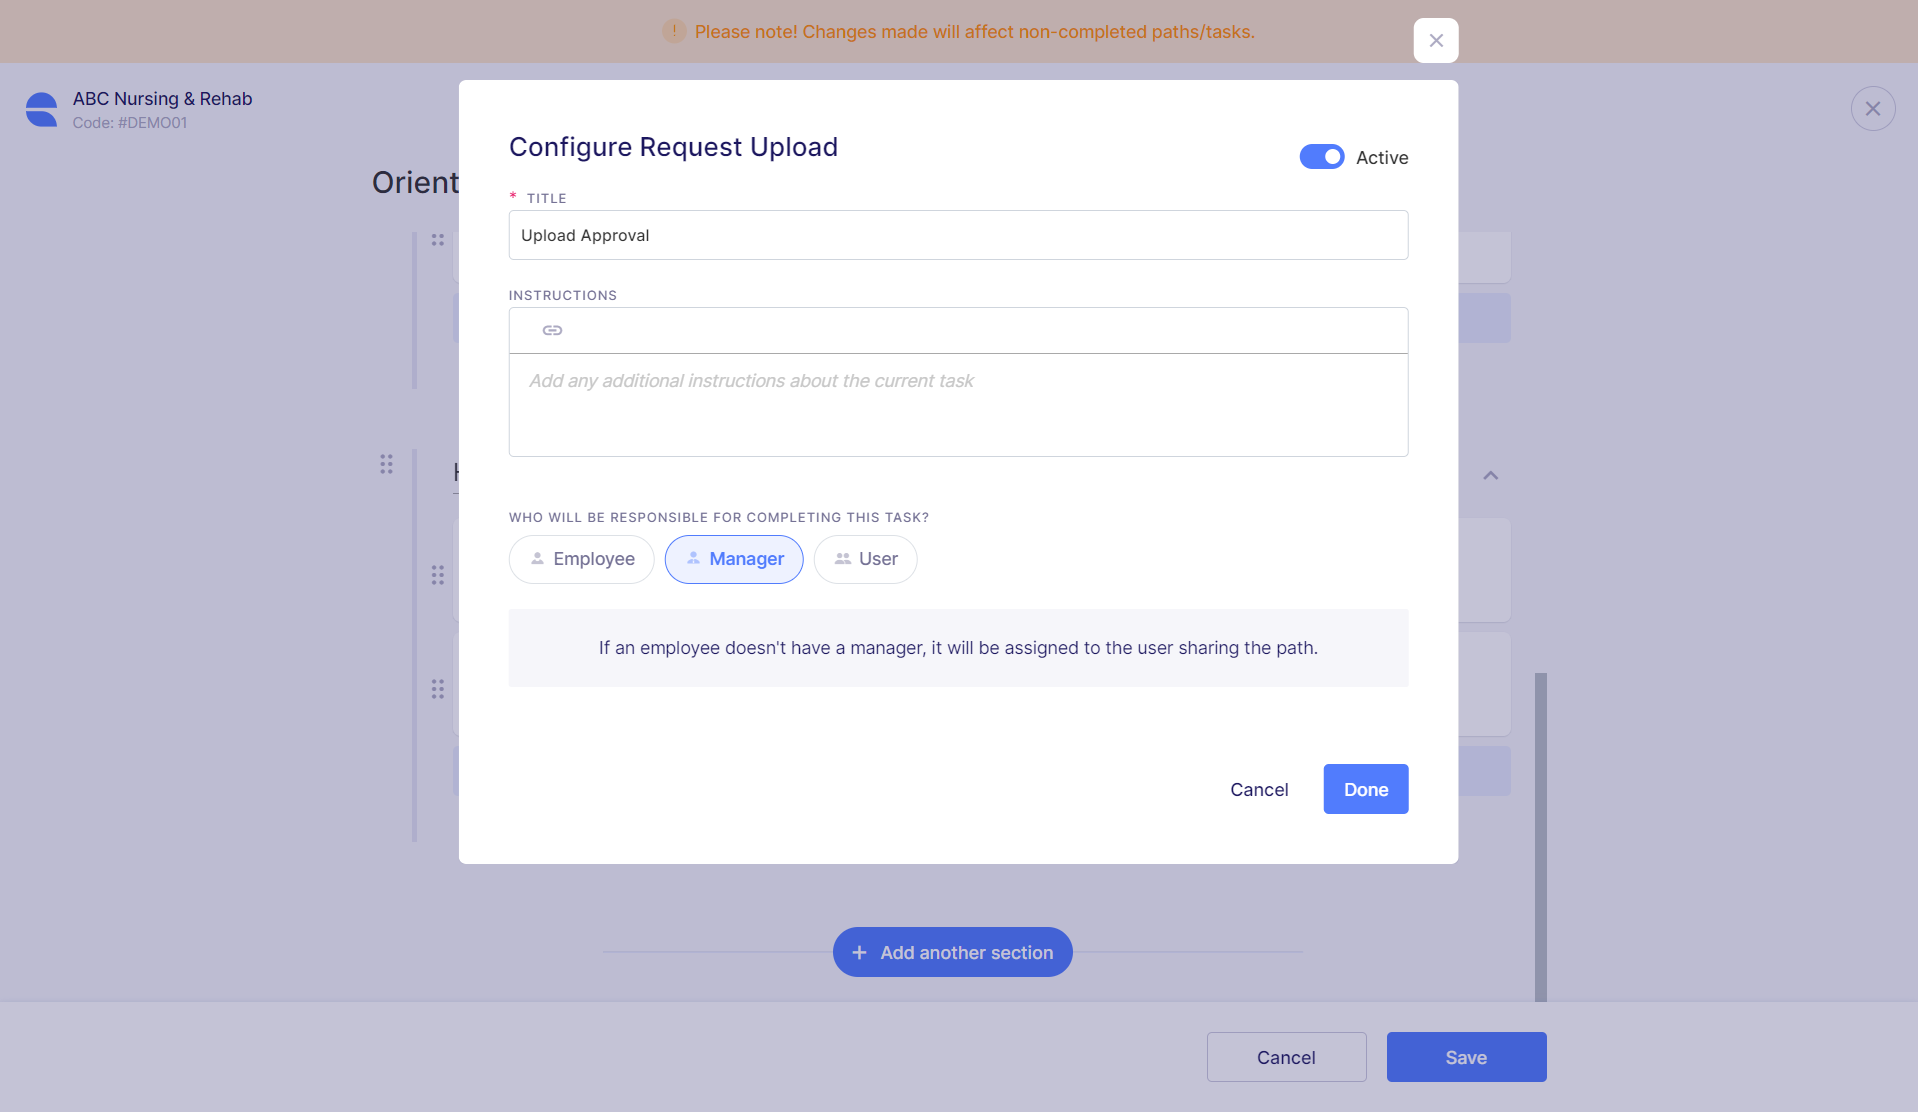Image resolution: width=1918 pixels, height=1112 pixels.
Task: Click the ABC Nursing & Rehab logo
Action: pyautogui.click(x=41, y=110)
